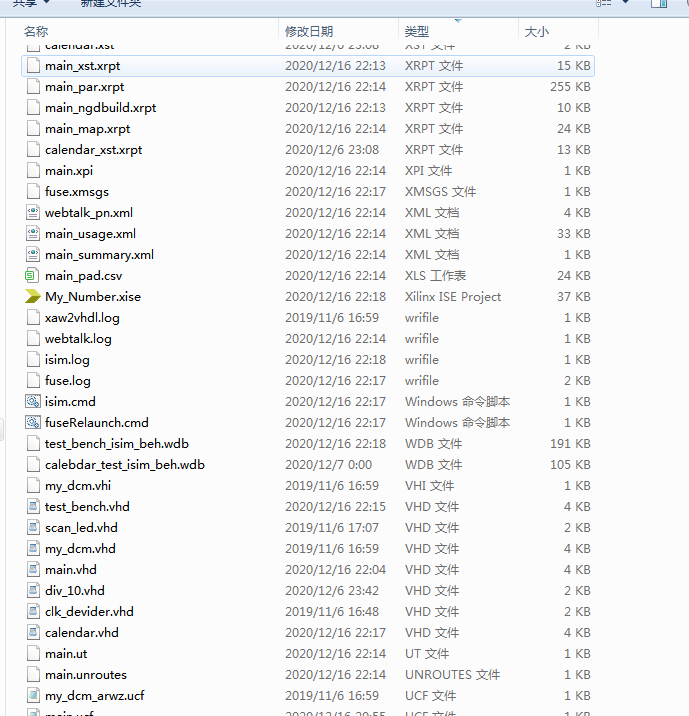Viewport: 689px width, 716px height.
Task: Select the file name main.ut
Action: (66, 654)
